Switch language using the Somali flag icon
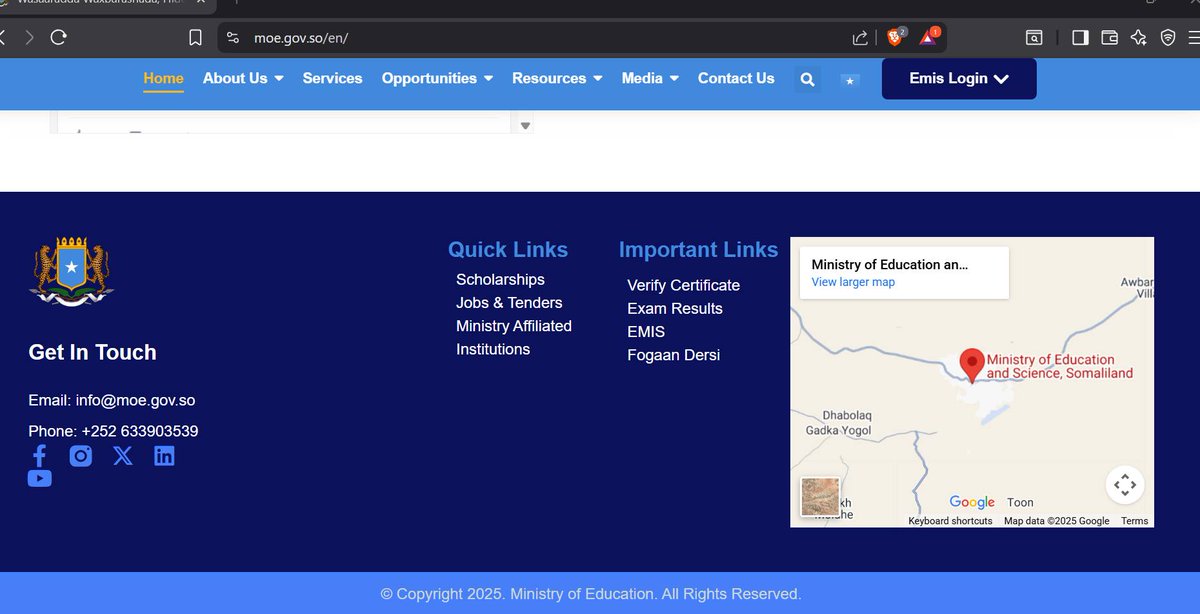 coord(850,80)
